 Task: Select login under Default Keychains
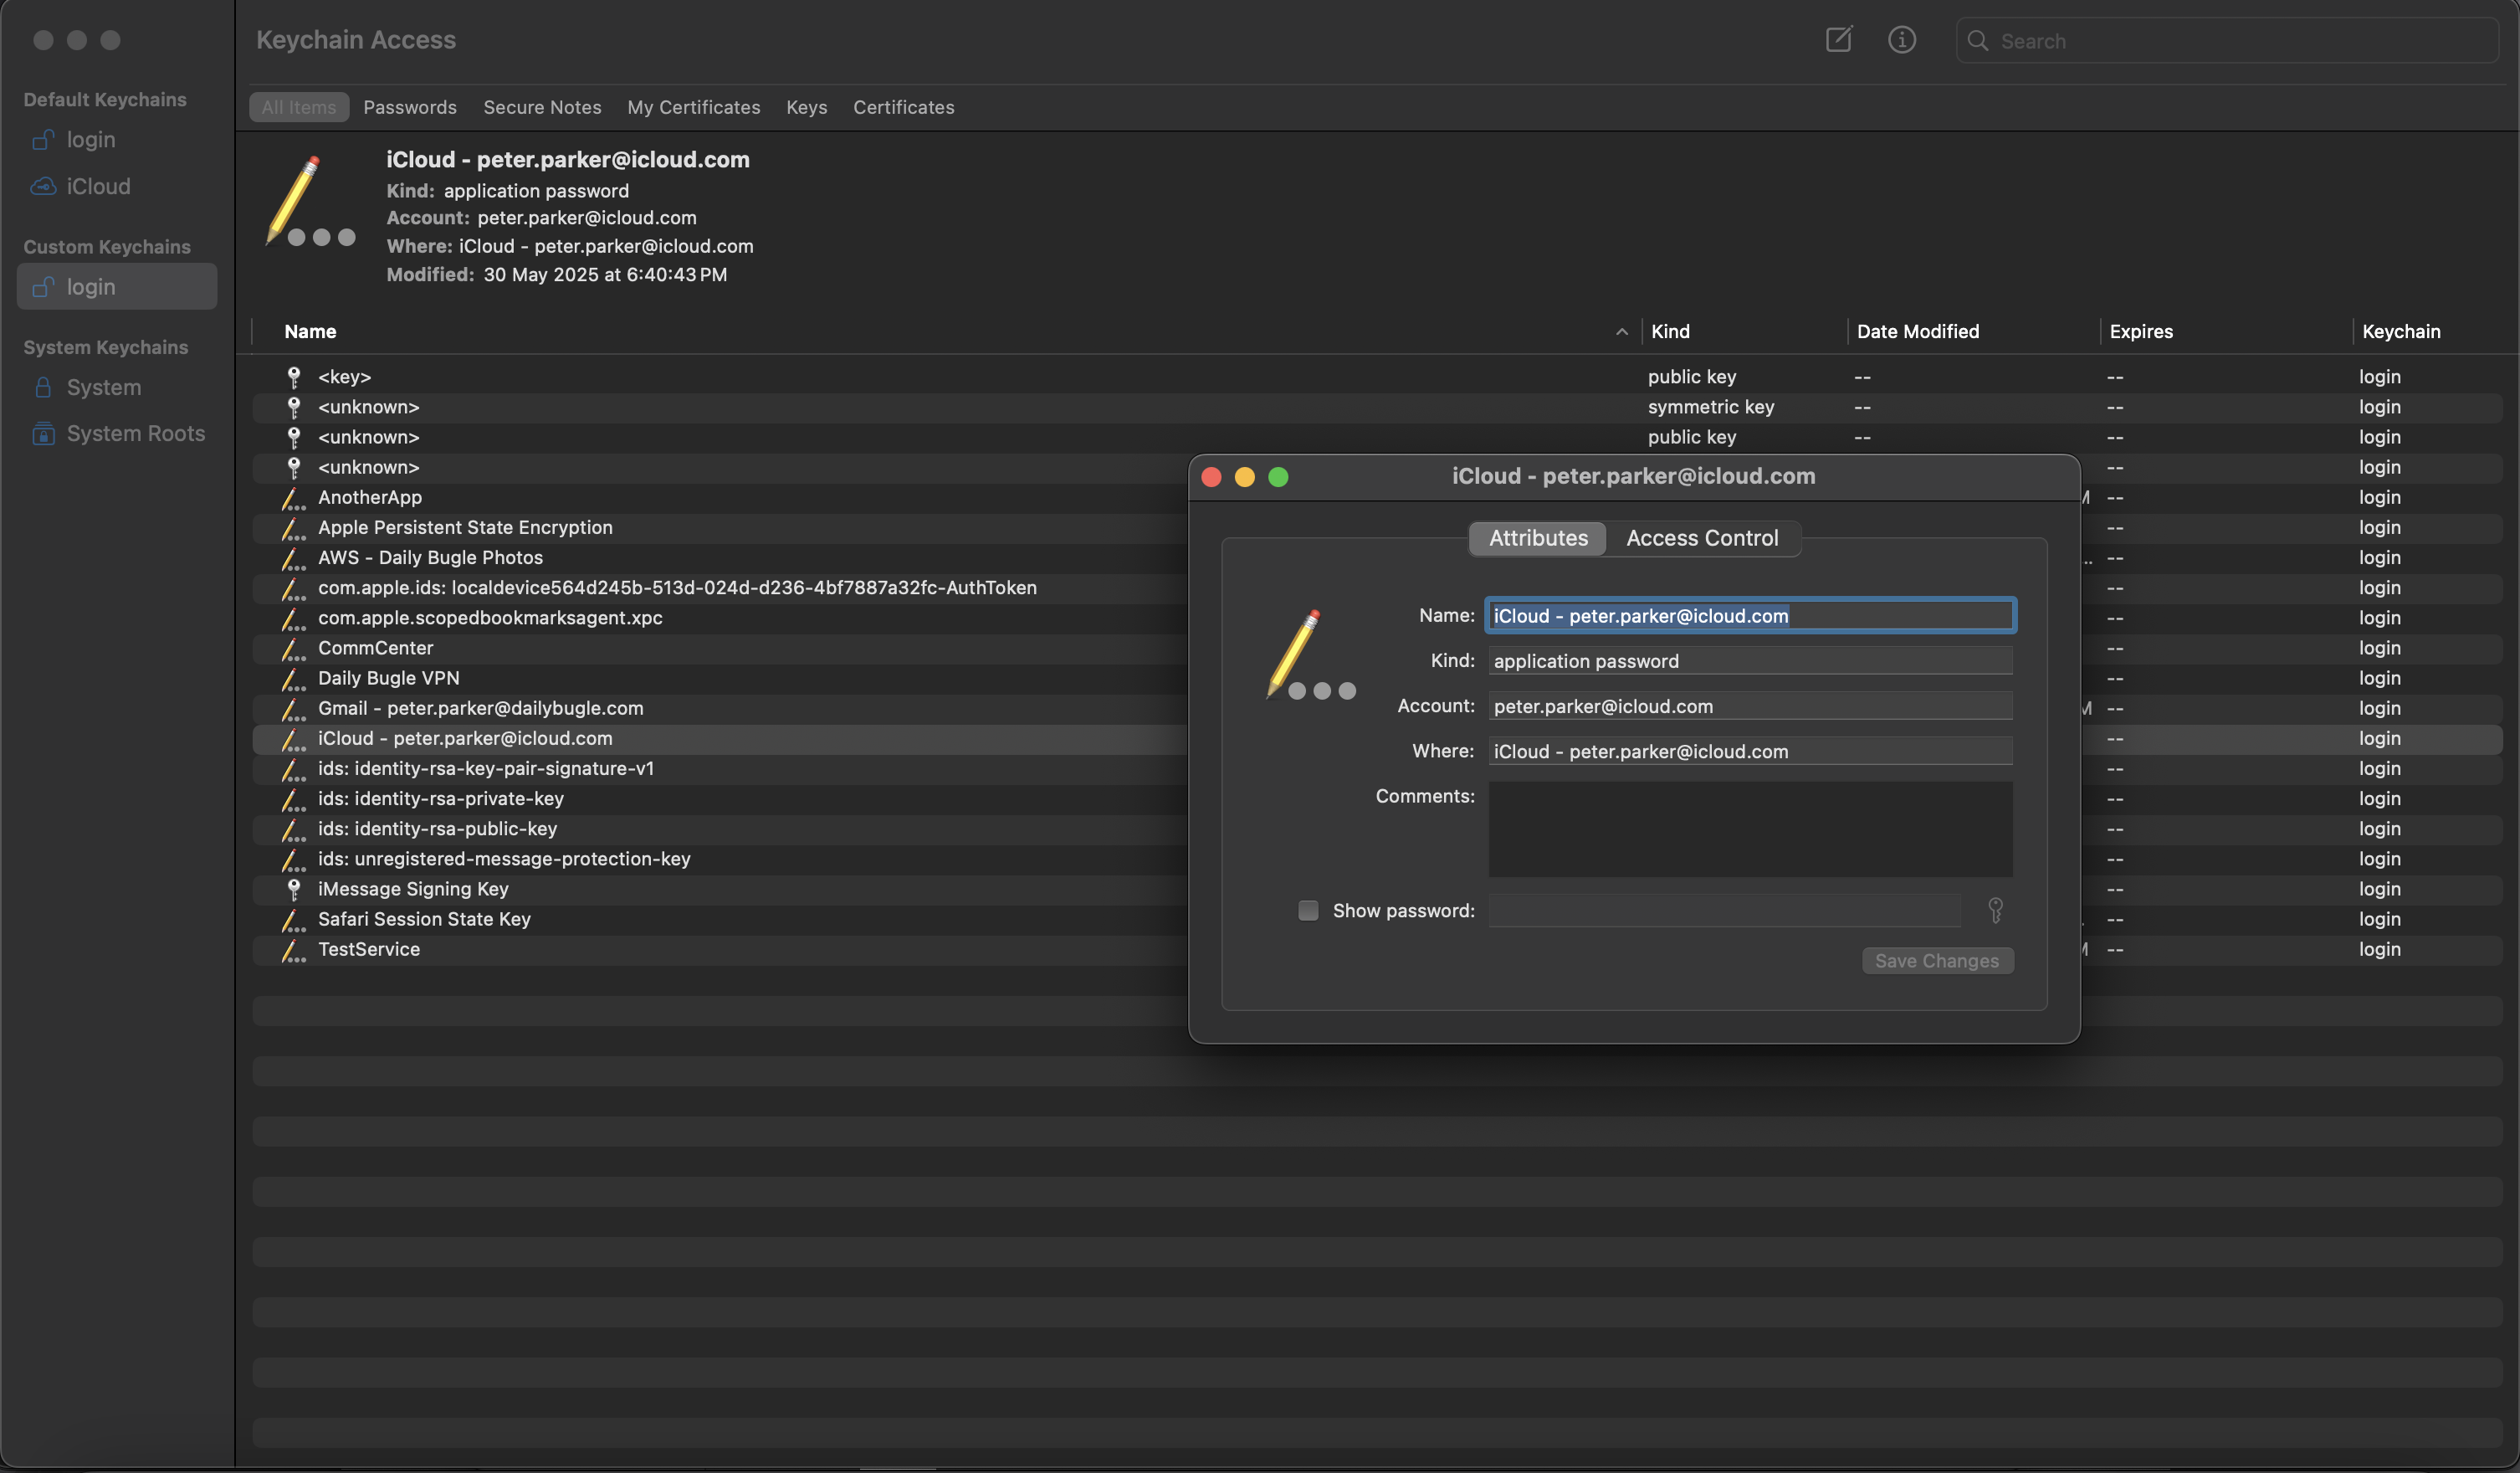[x=90, y=140]
